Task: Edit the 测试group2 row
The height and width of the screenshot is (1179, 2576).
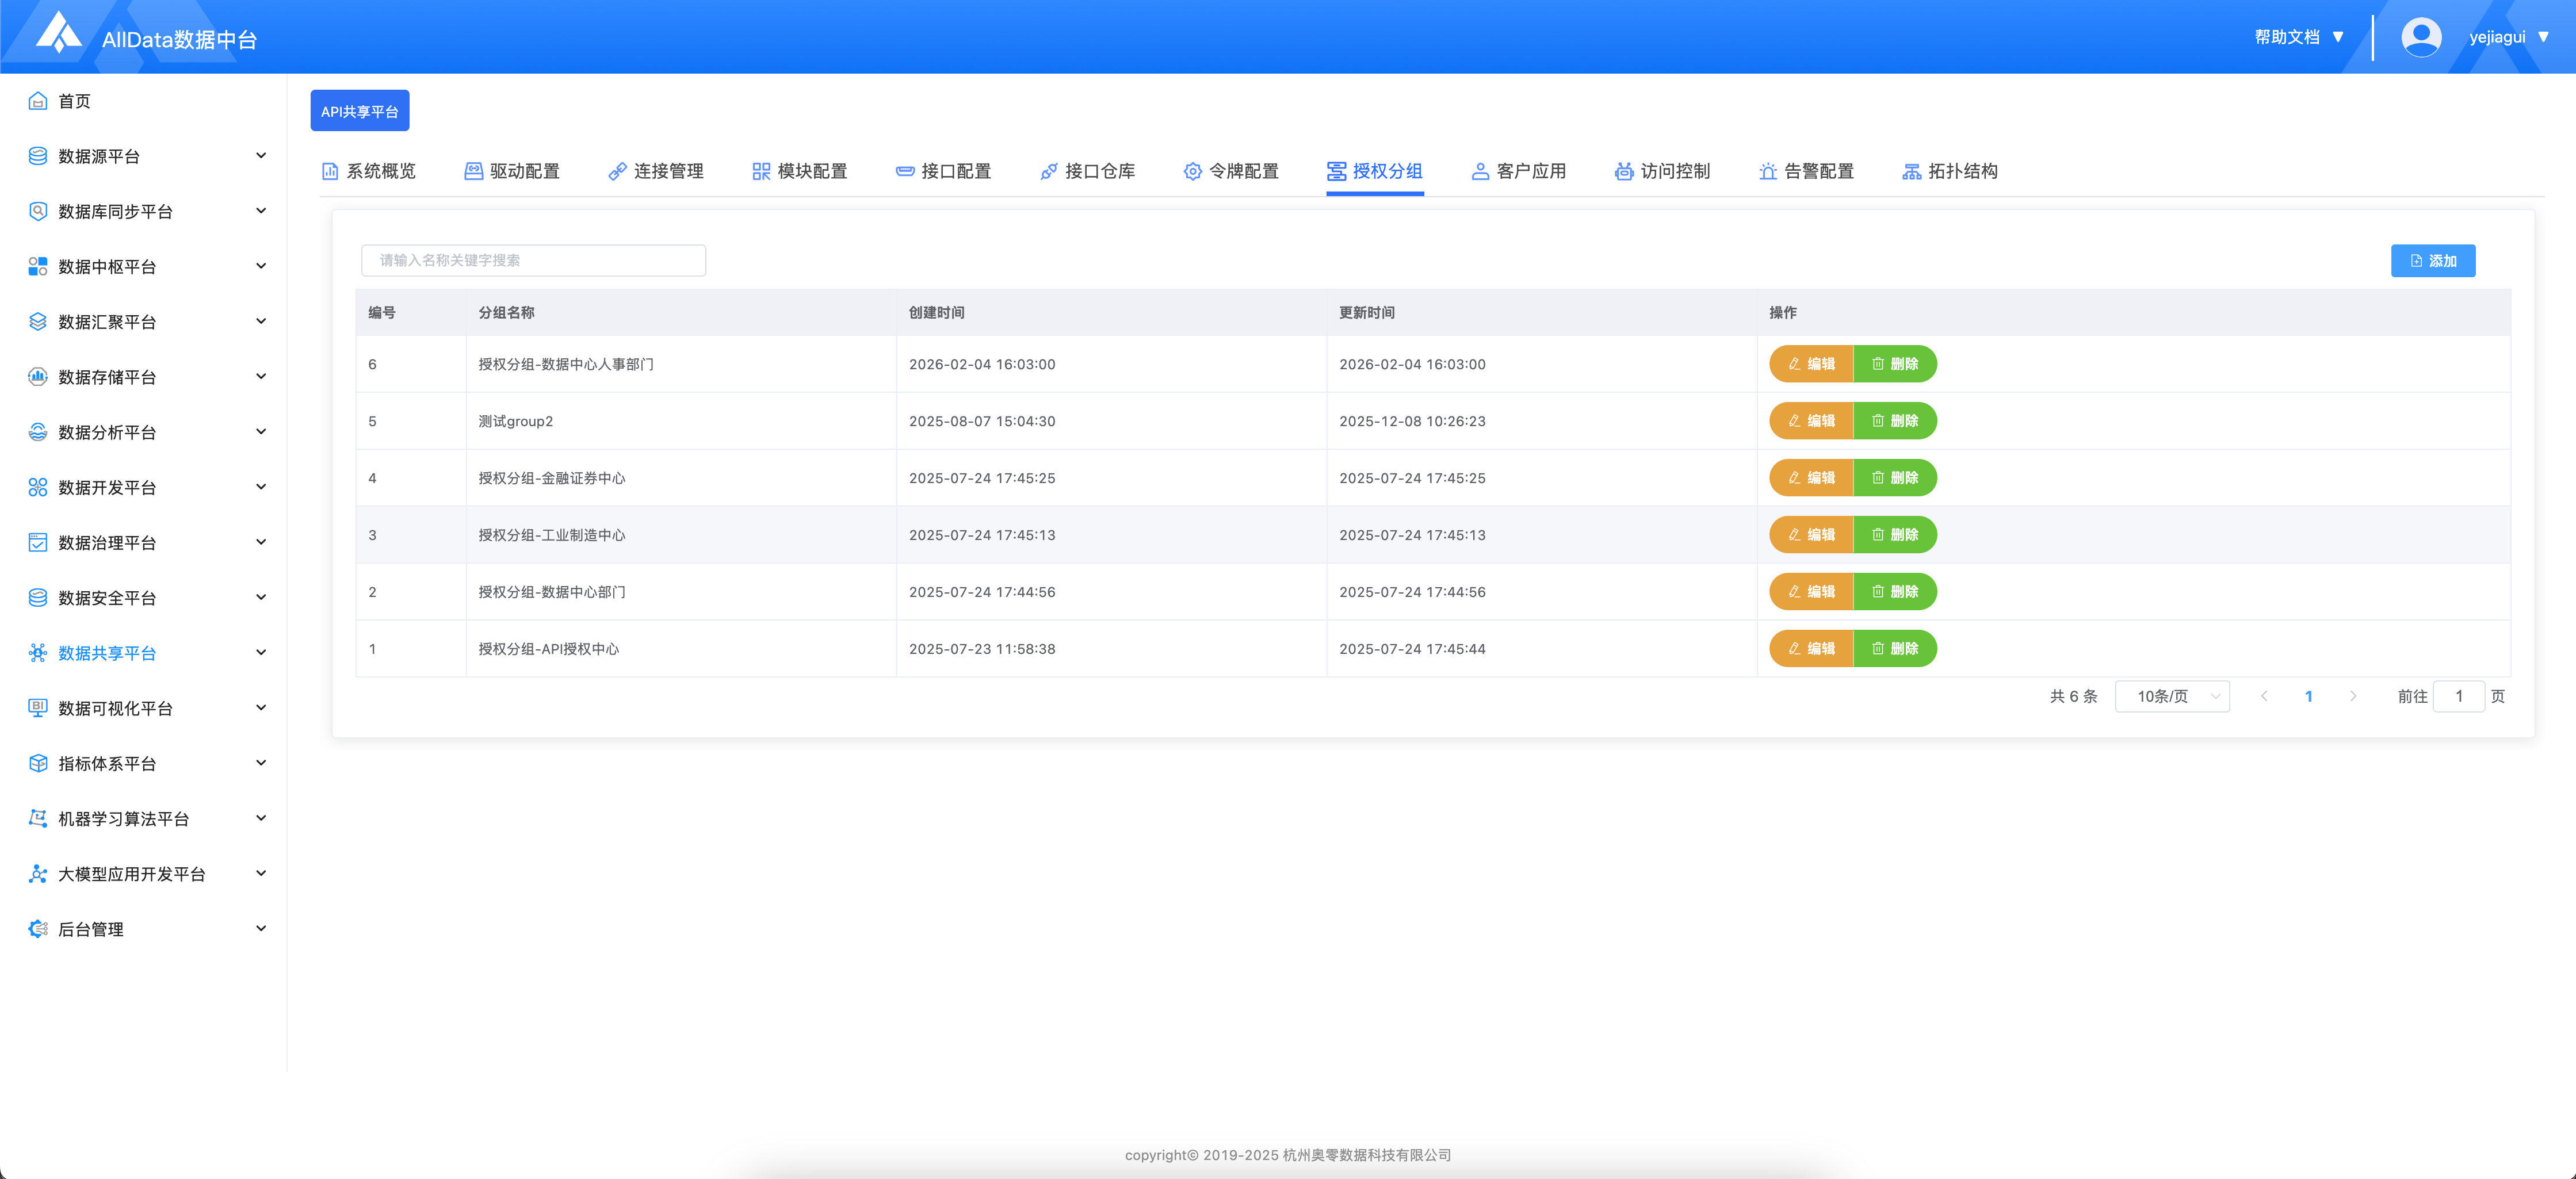Action: 1811,421
